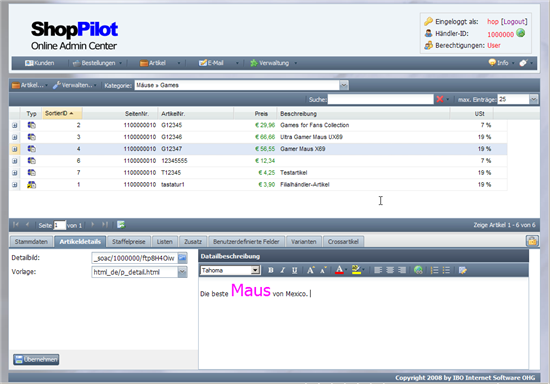The height and width of the screenshot is (384, 550).
Task: Switch to Benutzerdefinierte Felder tab
Action: 246,241
